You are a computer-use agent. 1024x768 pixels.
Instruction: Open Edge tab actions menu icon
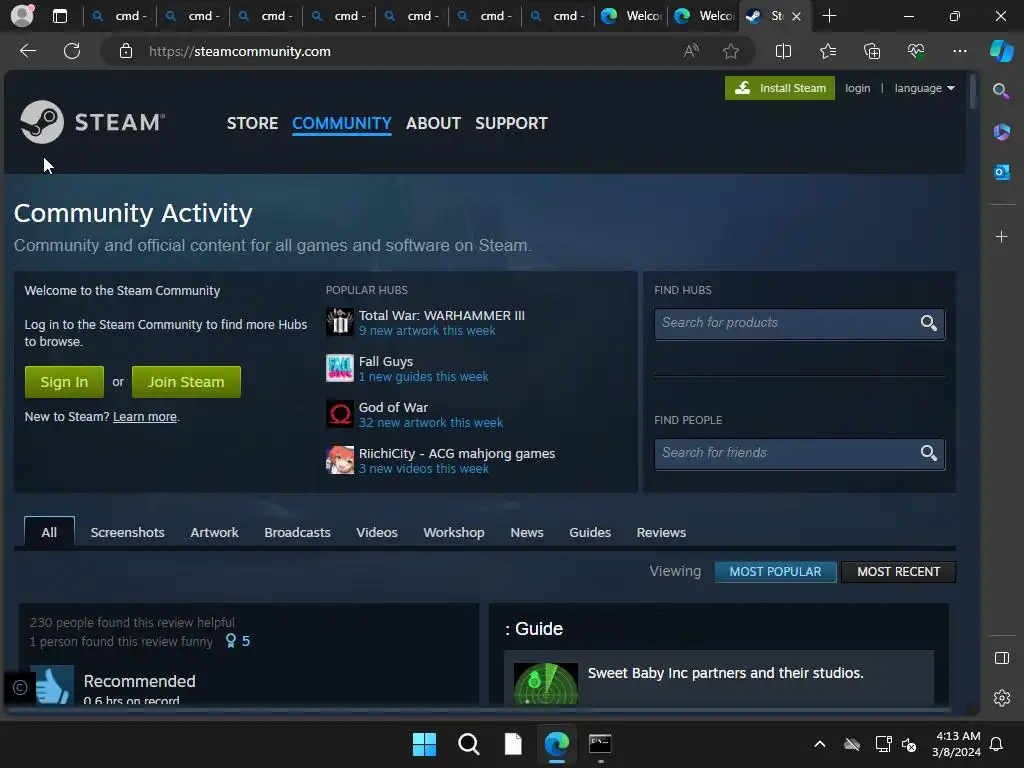coord(59,16)
